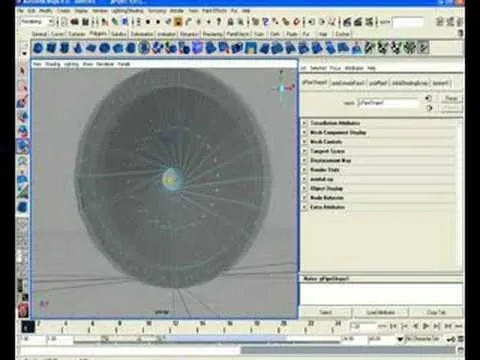Image resolution: width=480 pixels, height=360 pixels.
Task: Create a polygon sphere from the shelf
Action: tap(38, 48)
